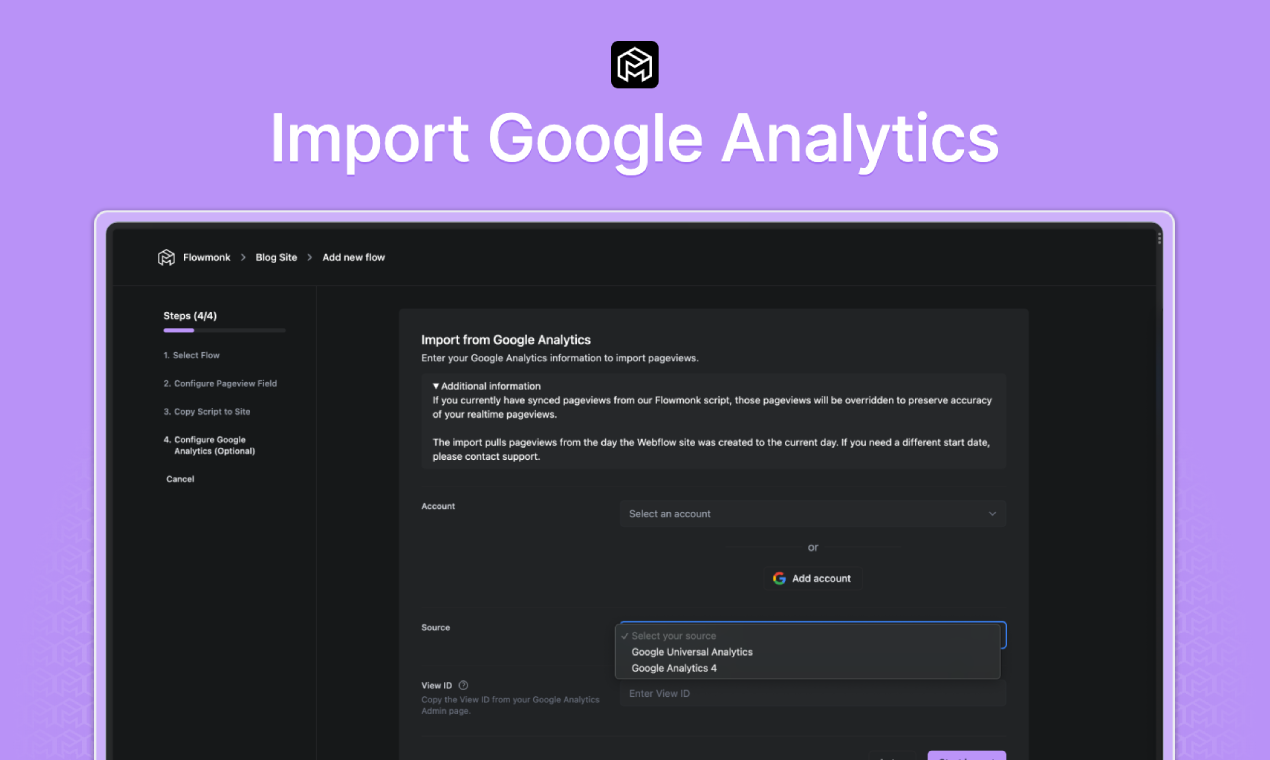Click the chevron after Blog Site breadcrumb
This screenshot has height=760, width=1270.
click(310, 258)
